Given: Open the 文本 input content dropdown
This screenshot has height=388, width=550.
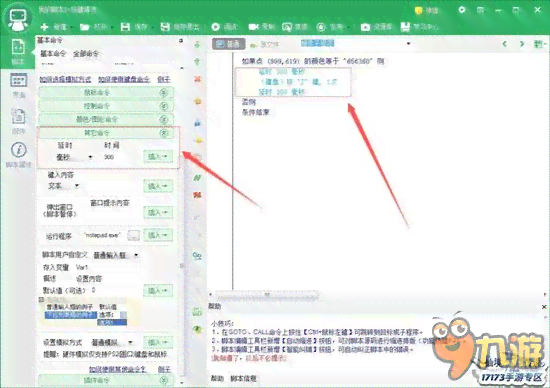Looking at the screenshot, I should (x=63, y=186).
